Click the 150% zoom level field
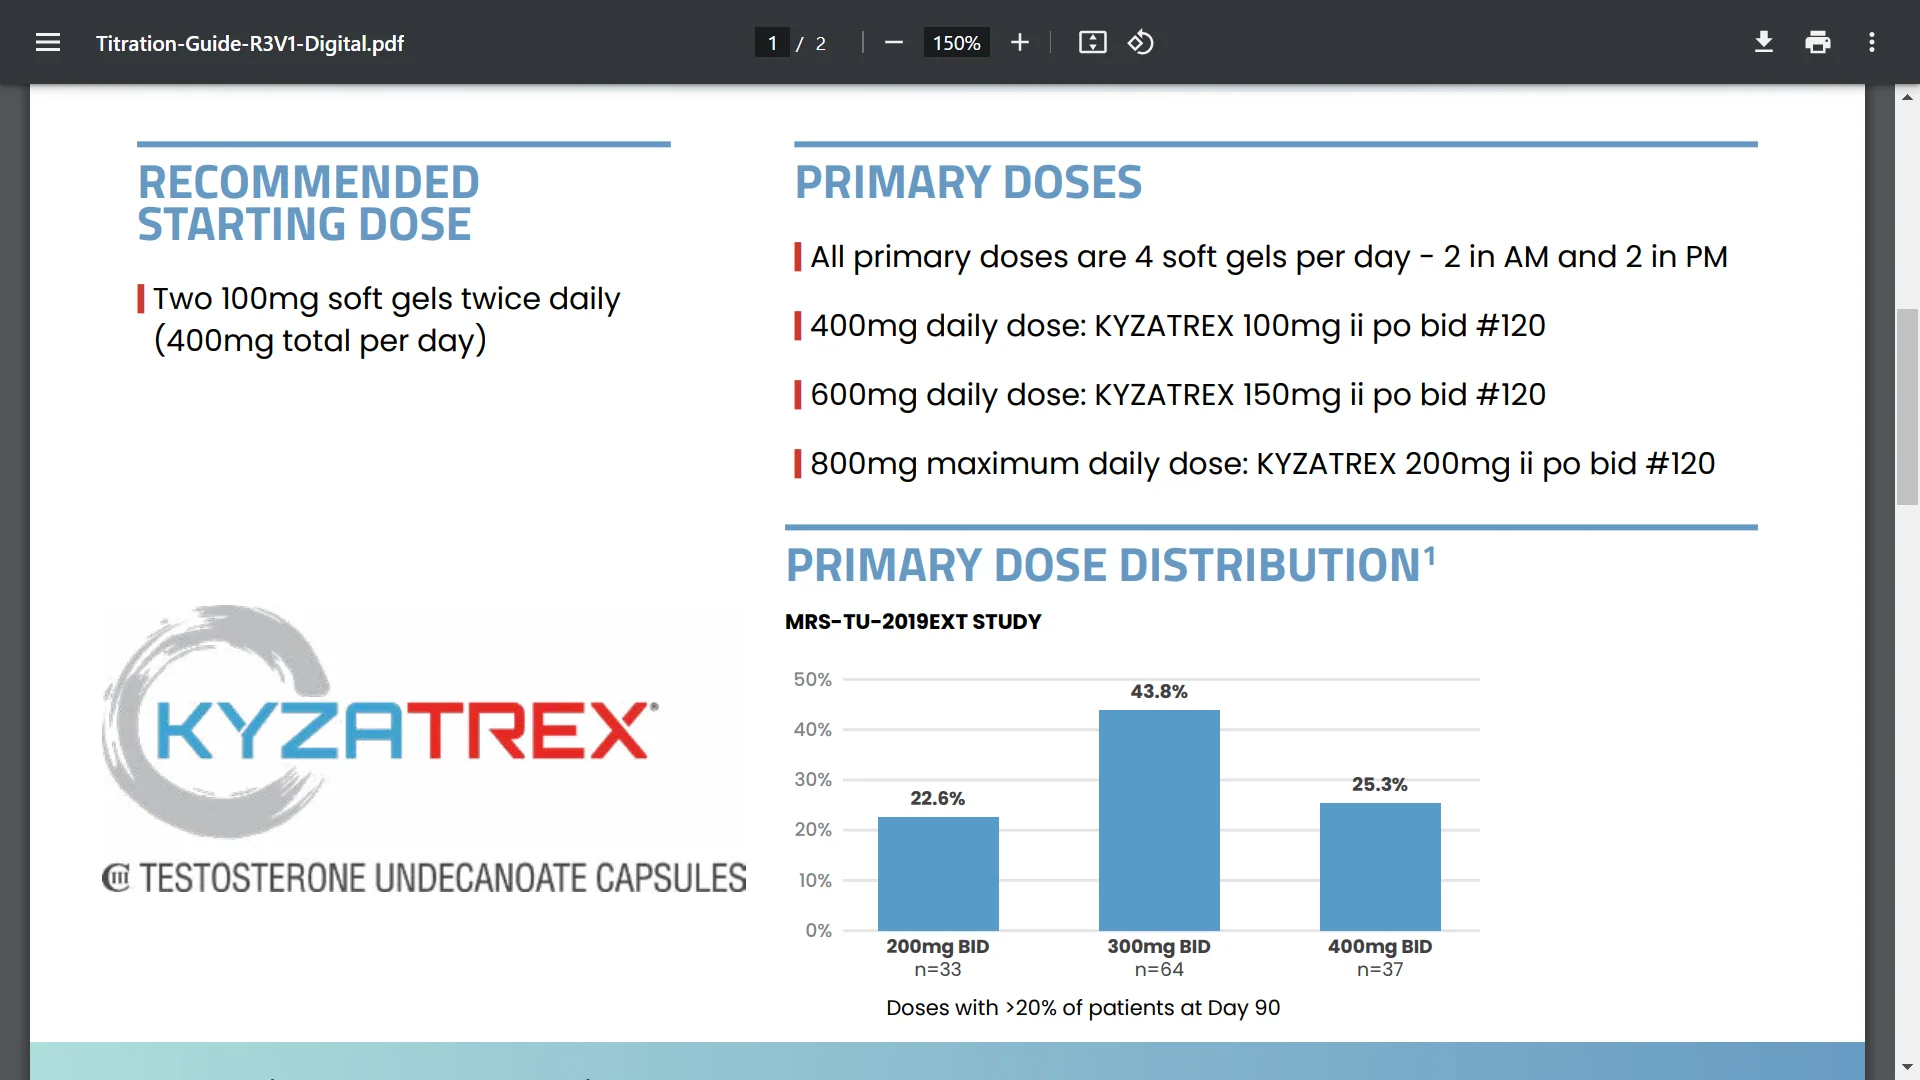Image resolution: width=1920 pixels, height=1080 pixels. point(956,43)
